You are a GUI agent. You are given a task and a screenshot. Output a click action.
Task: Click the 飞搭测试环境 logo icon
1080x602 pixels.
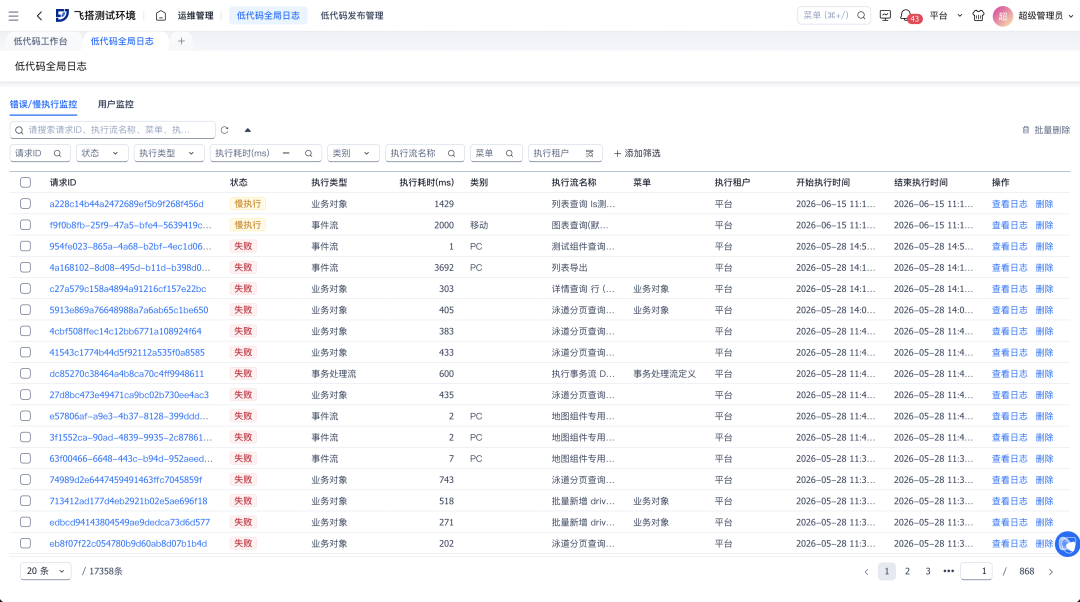[x=62, y=15]
